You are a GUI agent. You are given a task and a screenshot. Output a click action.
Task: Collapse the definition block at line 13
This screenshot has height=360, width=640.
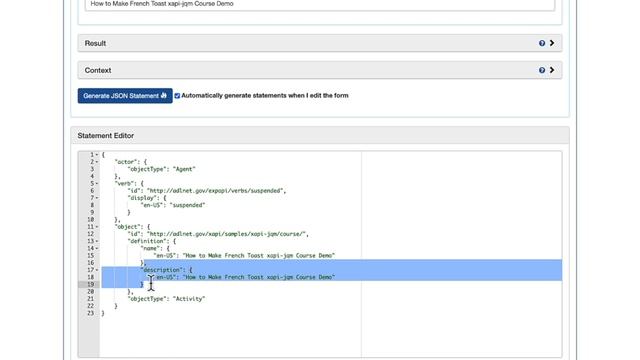pos(97,241)
